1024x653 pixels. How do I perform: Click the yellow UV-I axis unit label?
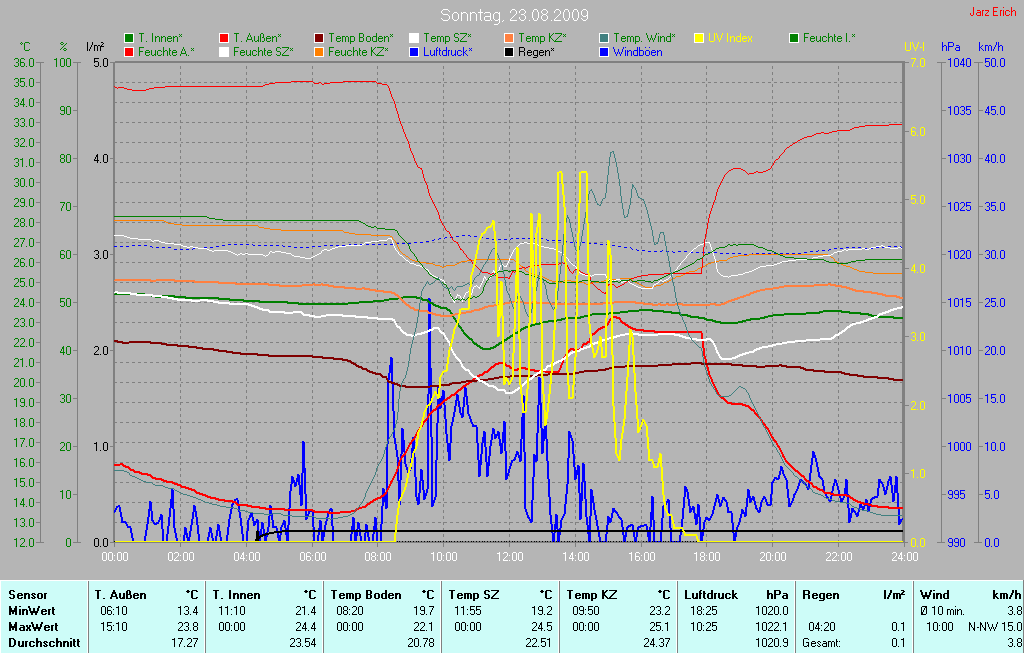coord(914,47)
